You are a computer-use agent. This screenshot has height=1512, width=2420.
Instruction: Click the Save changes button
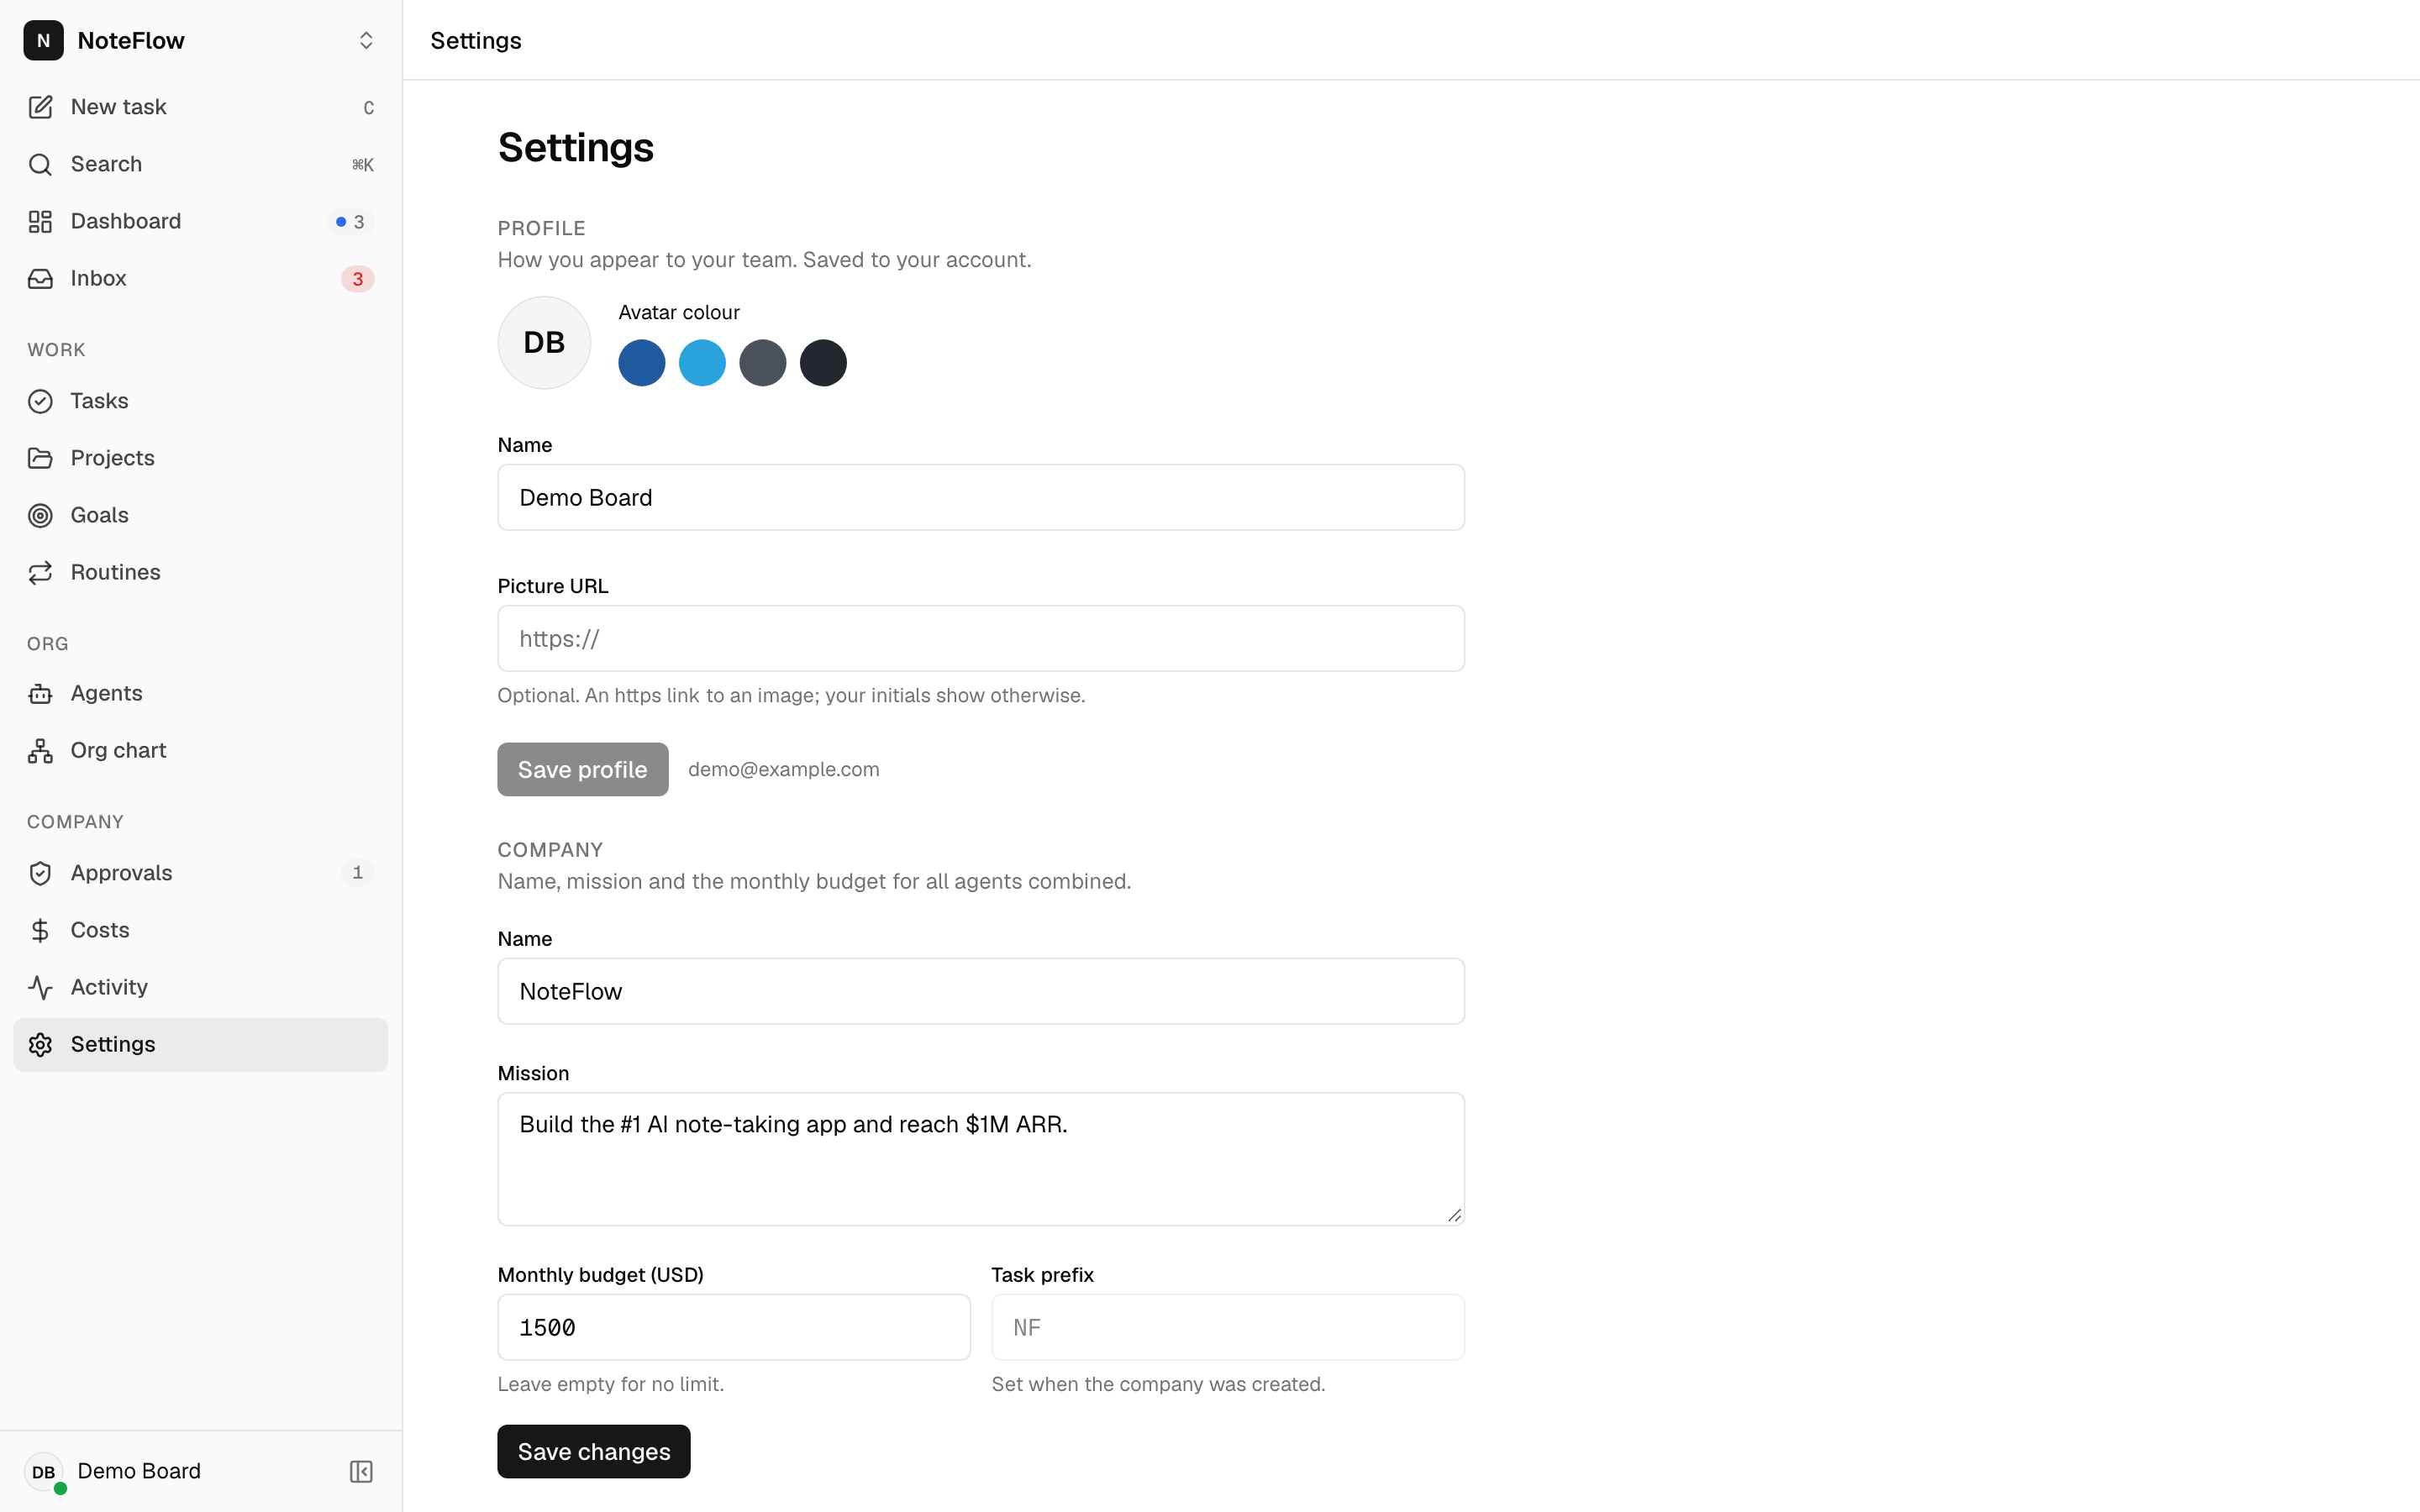[594, 1451]
